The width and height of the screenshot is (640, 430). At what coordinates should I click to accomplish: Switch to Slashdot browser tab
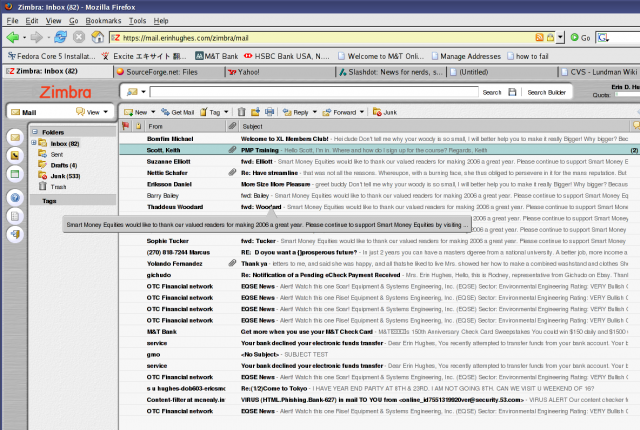click(391, 72)
